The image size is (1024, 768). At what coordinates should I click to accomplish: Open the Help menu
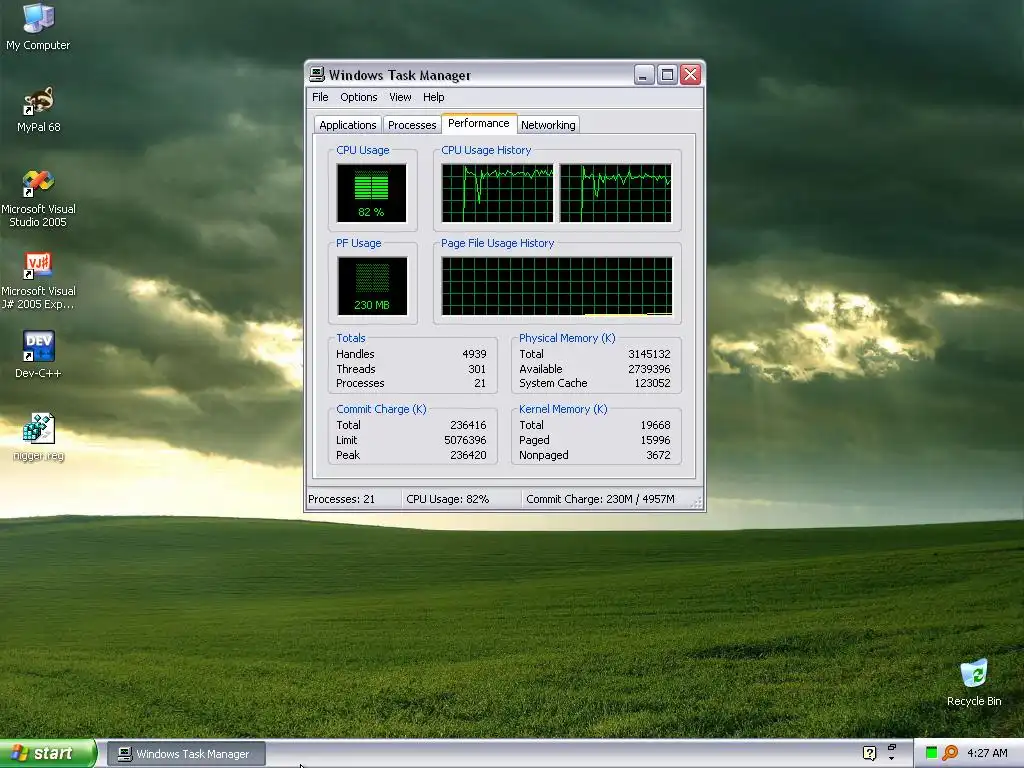tap(434, 97)
